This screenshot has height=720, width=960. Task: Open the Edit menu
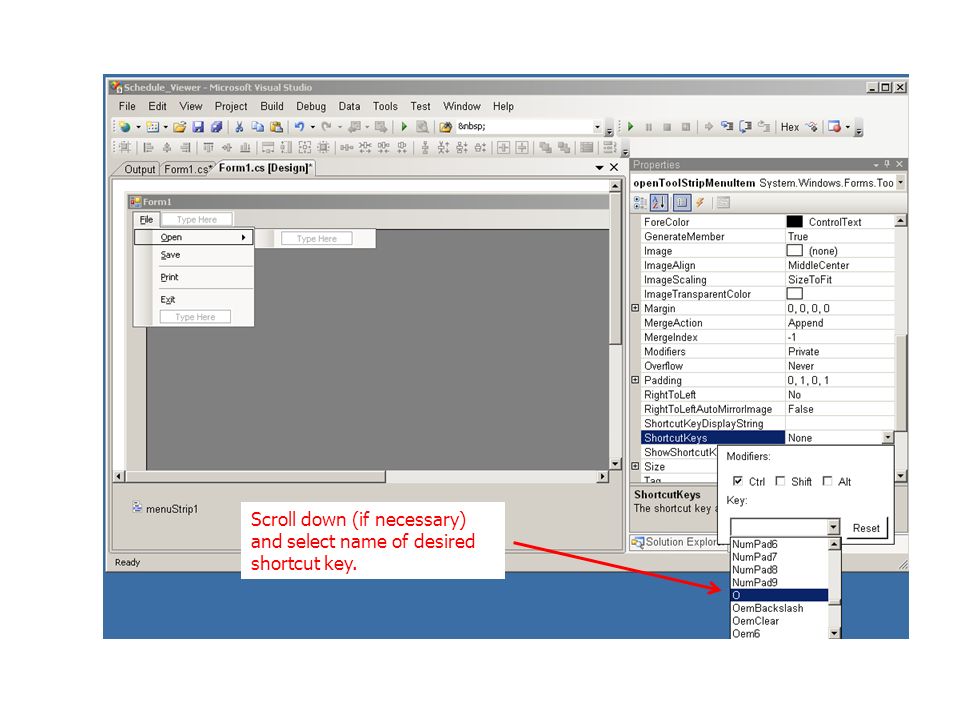(x=157, y=107)
